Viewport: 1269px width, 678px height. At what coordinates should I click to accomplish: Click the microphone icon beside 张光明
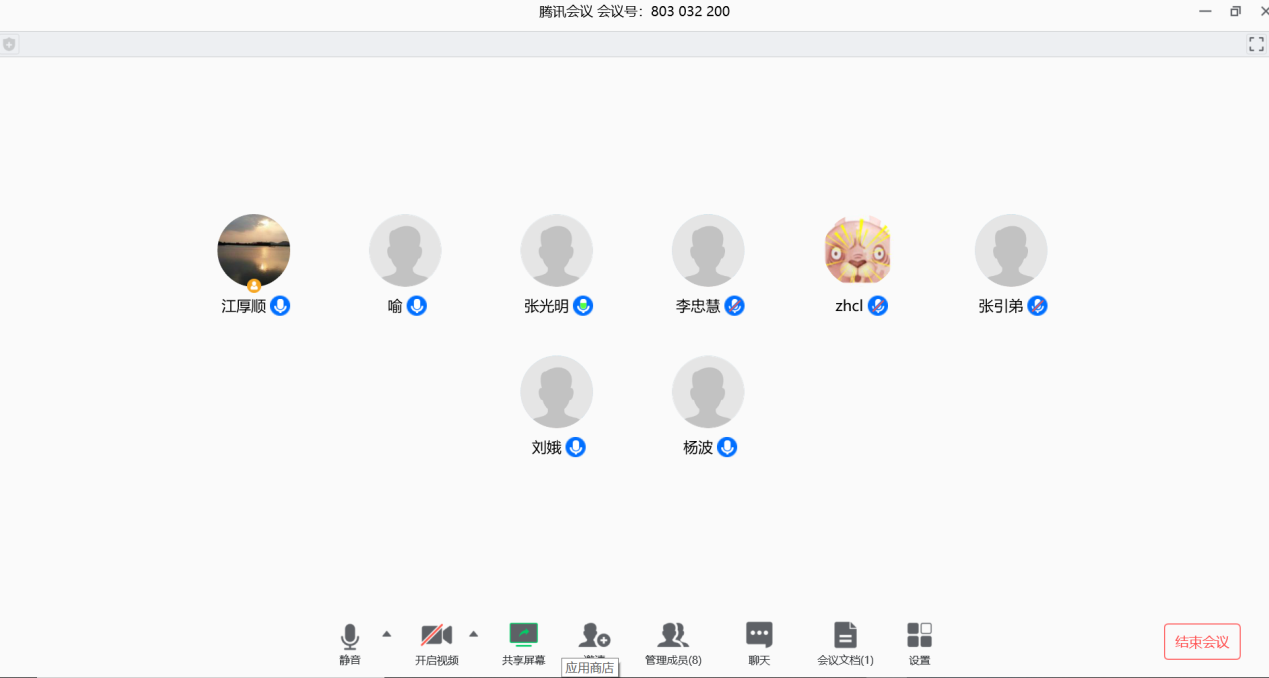point(583,306)
